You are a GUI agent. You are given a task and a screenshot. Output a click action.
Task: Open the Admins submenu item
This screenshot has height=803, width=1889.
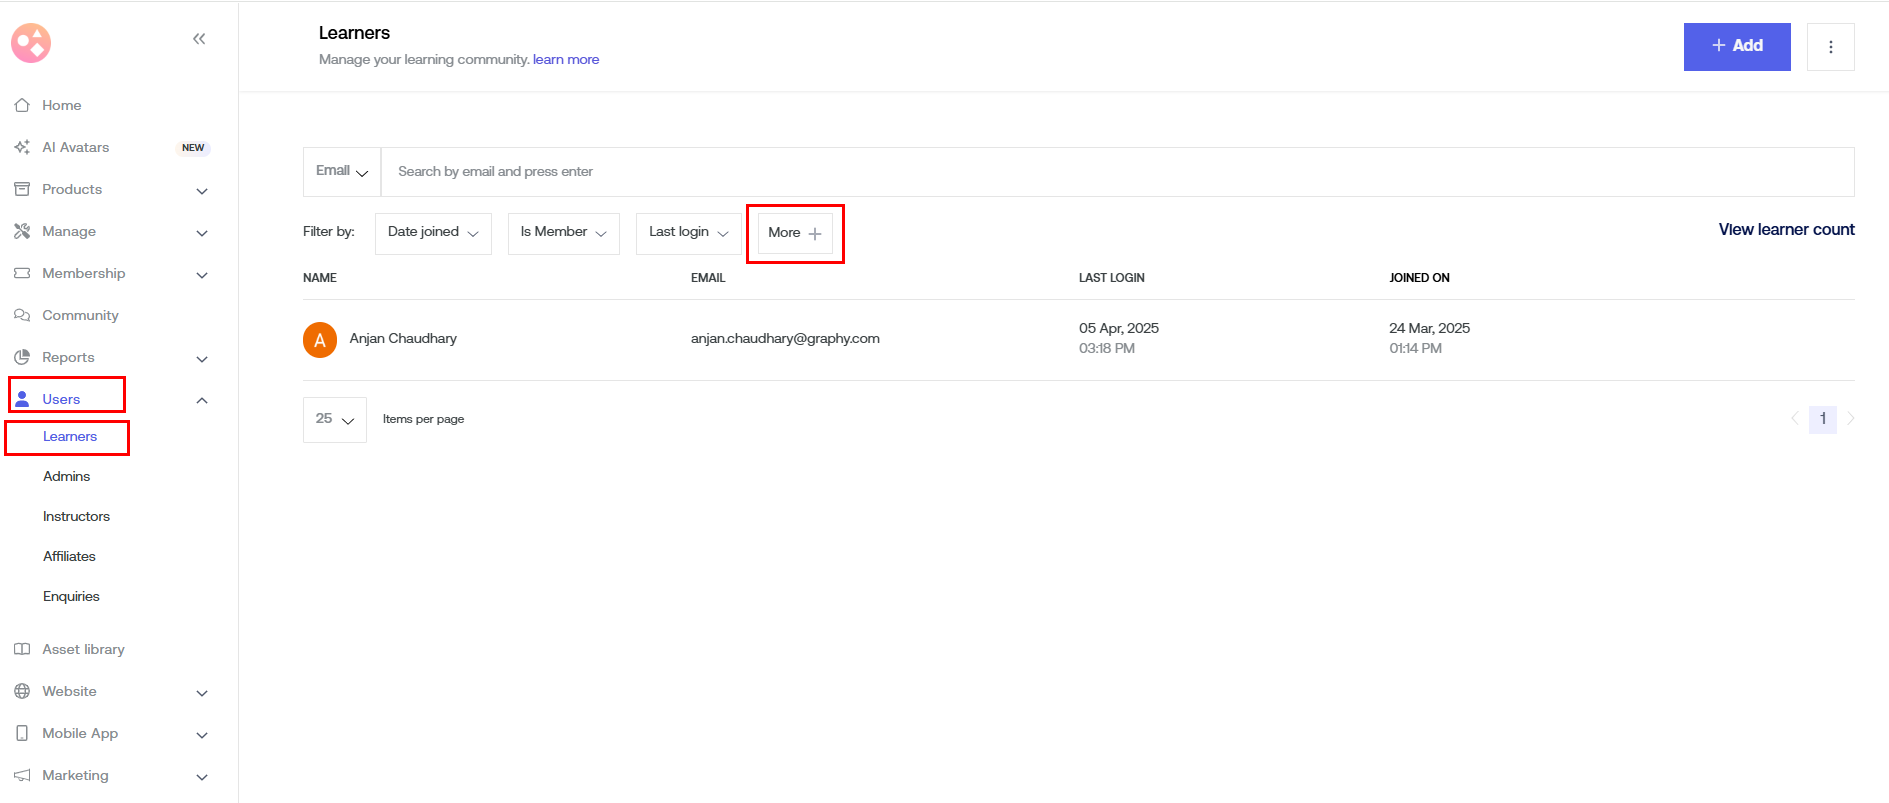click(x=67, y=477)
